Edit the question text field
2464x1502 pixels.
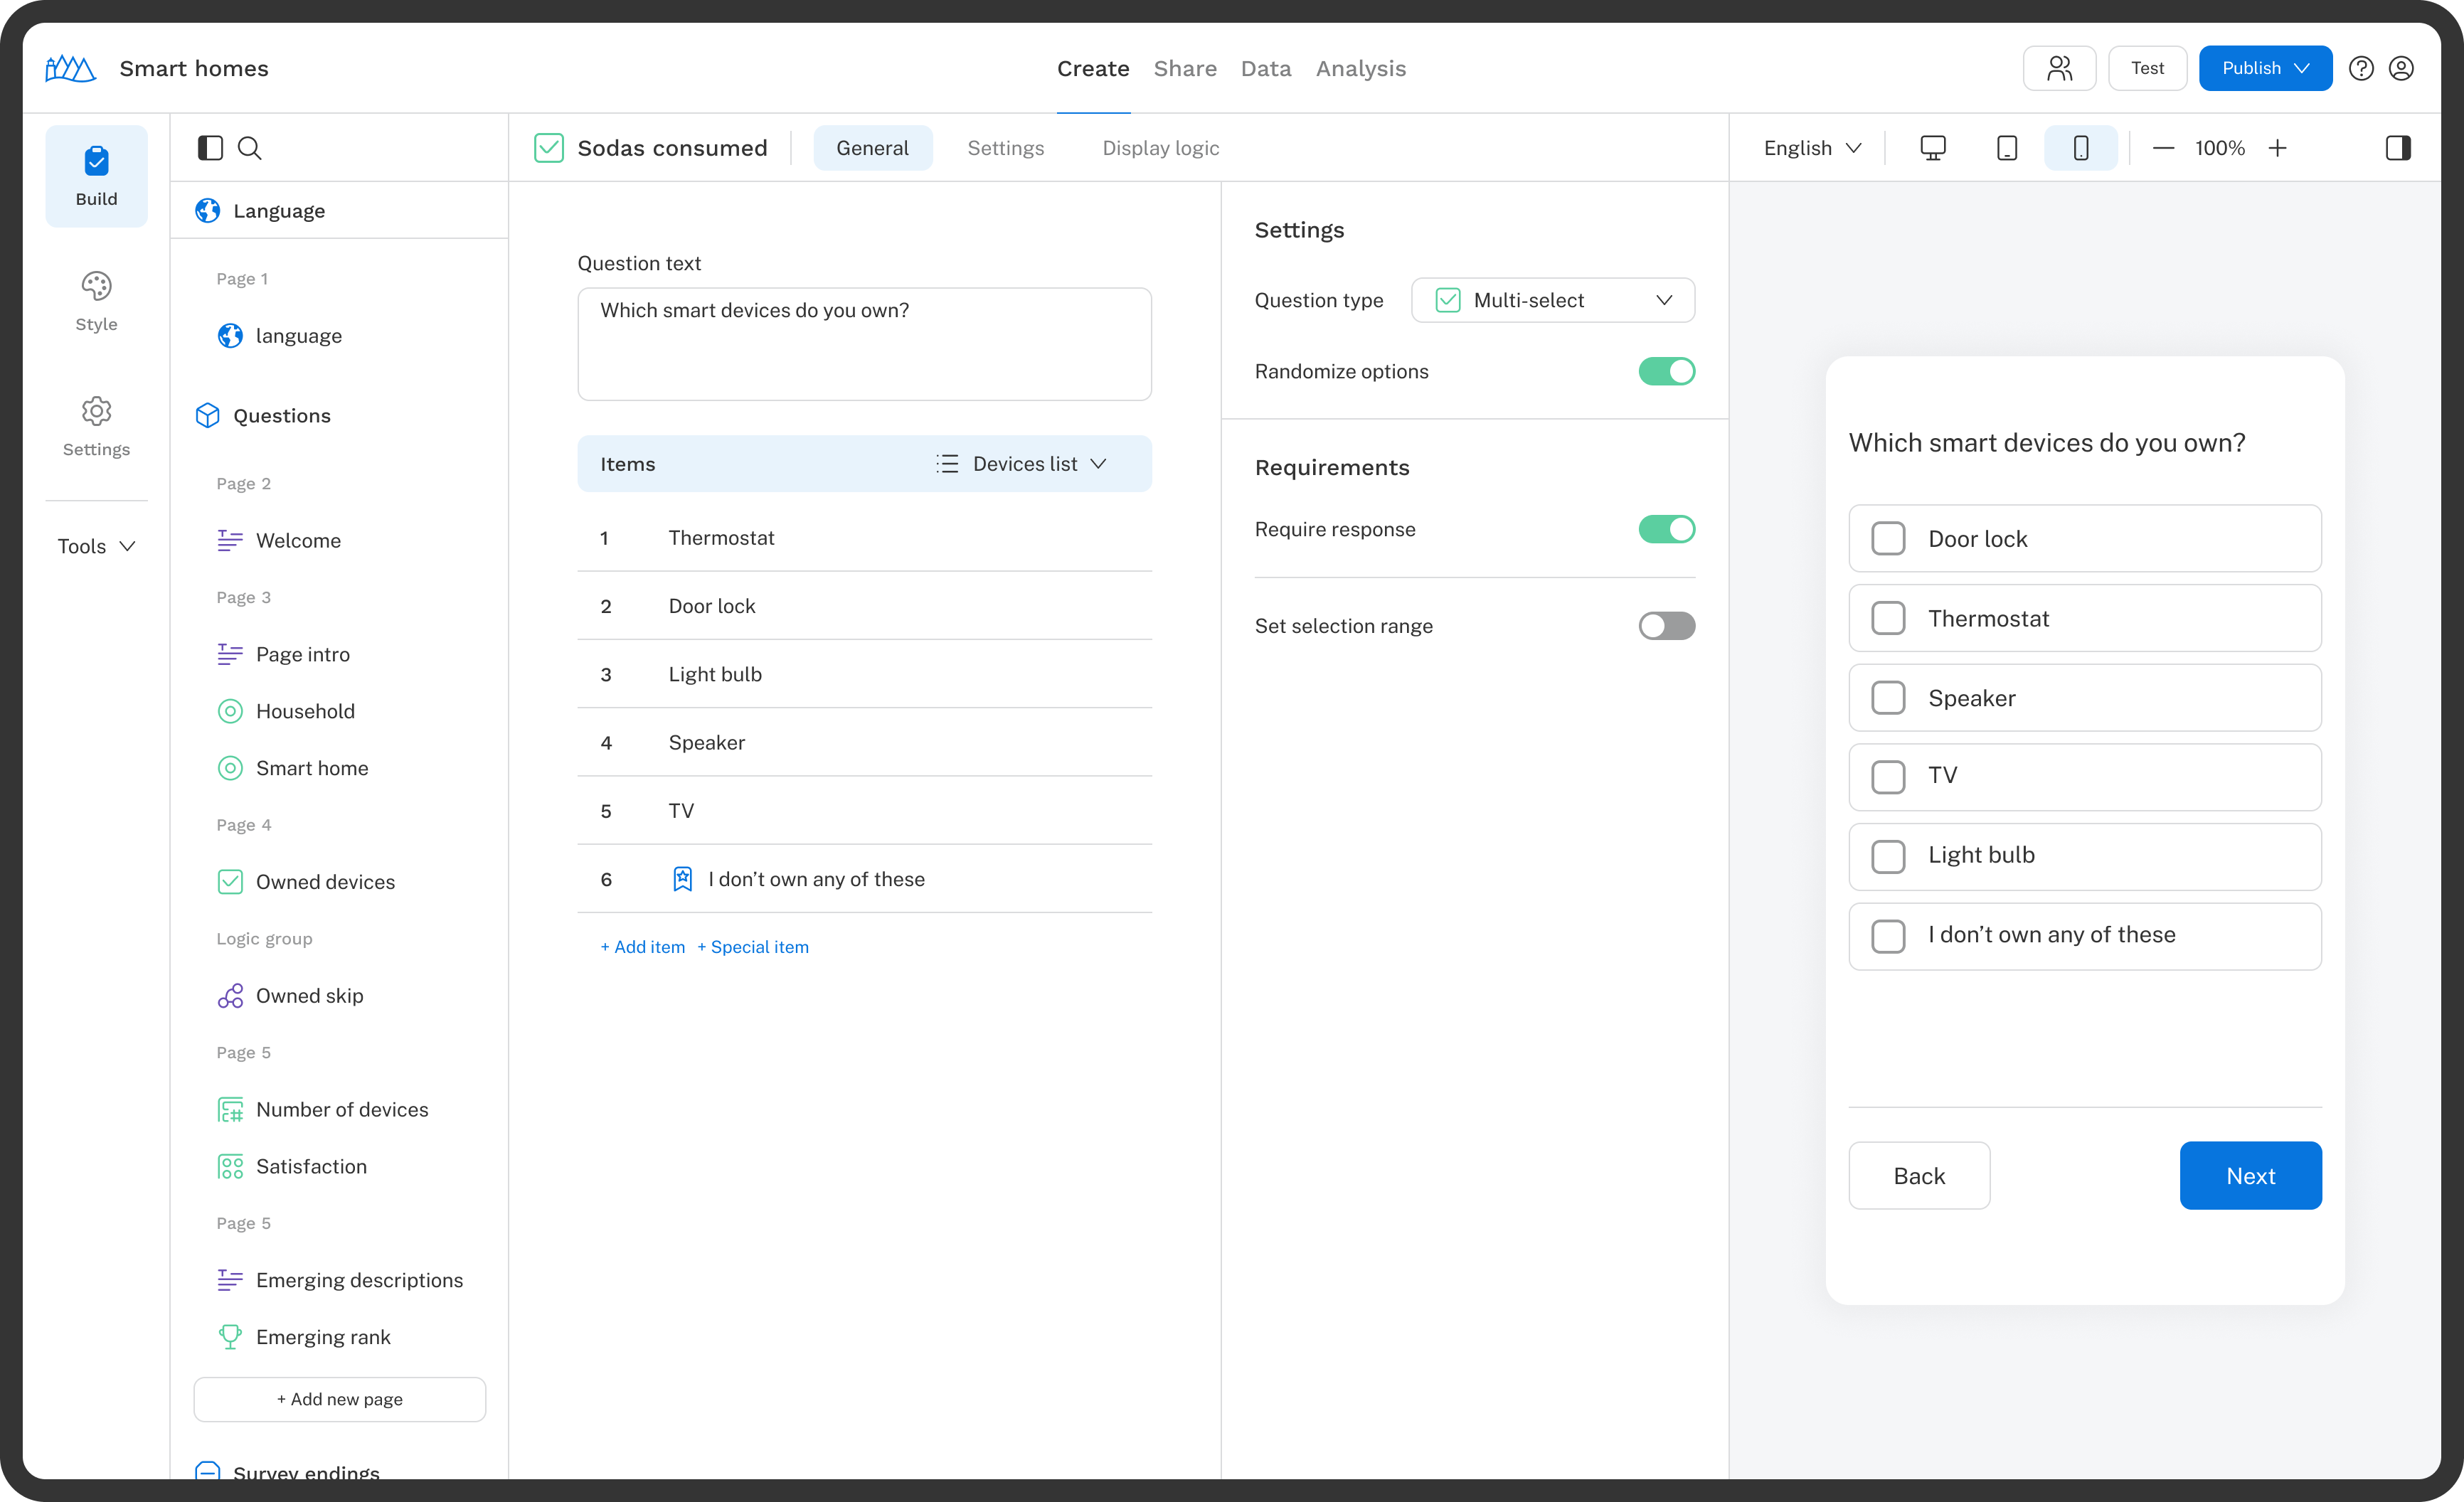pos(865,344)
